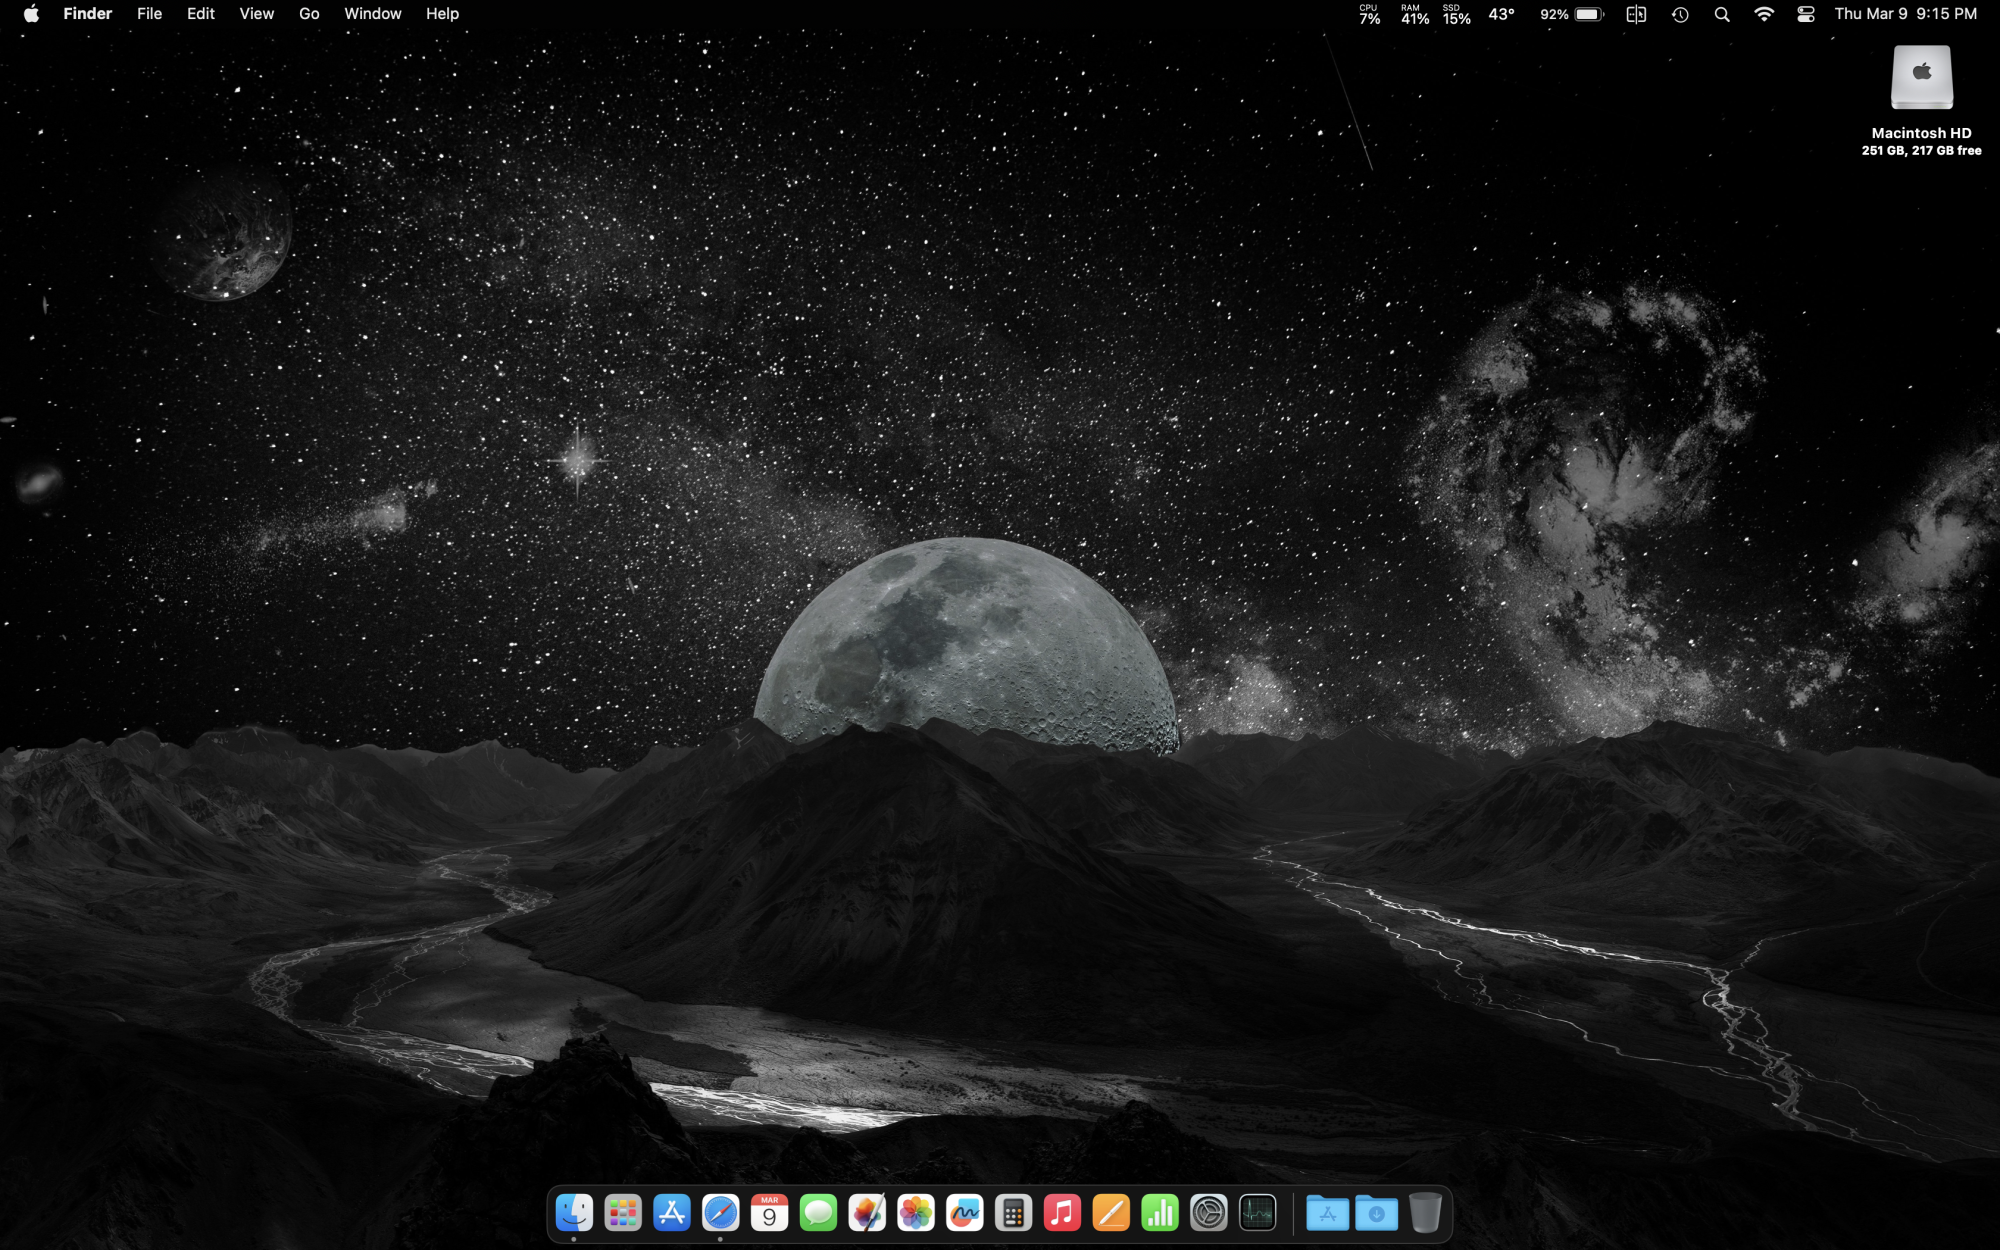Open the Music app icon
The height and width of the screenshot is (1250, 2000).
(x=1062, y=1213)
